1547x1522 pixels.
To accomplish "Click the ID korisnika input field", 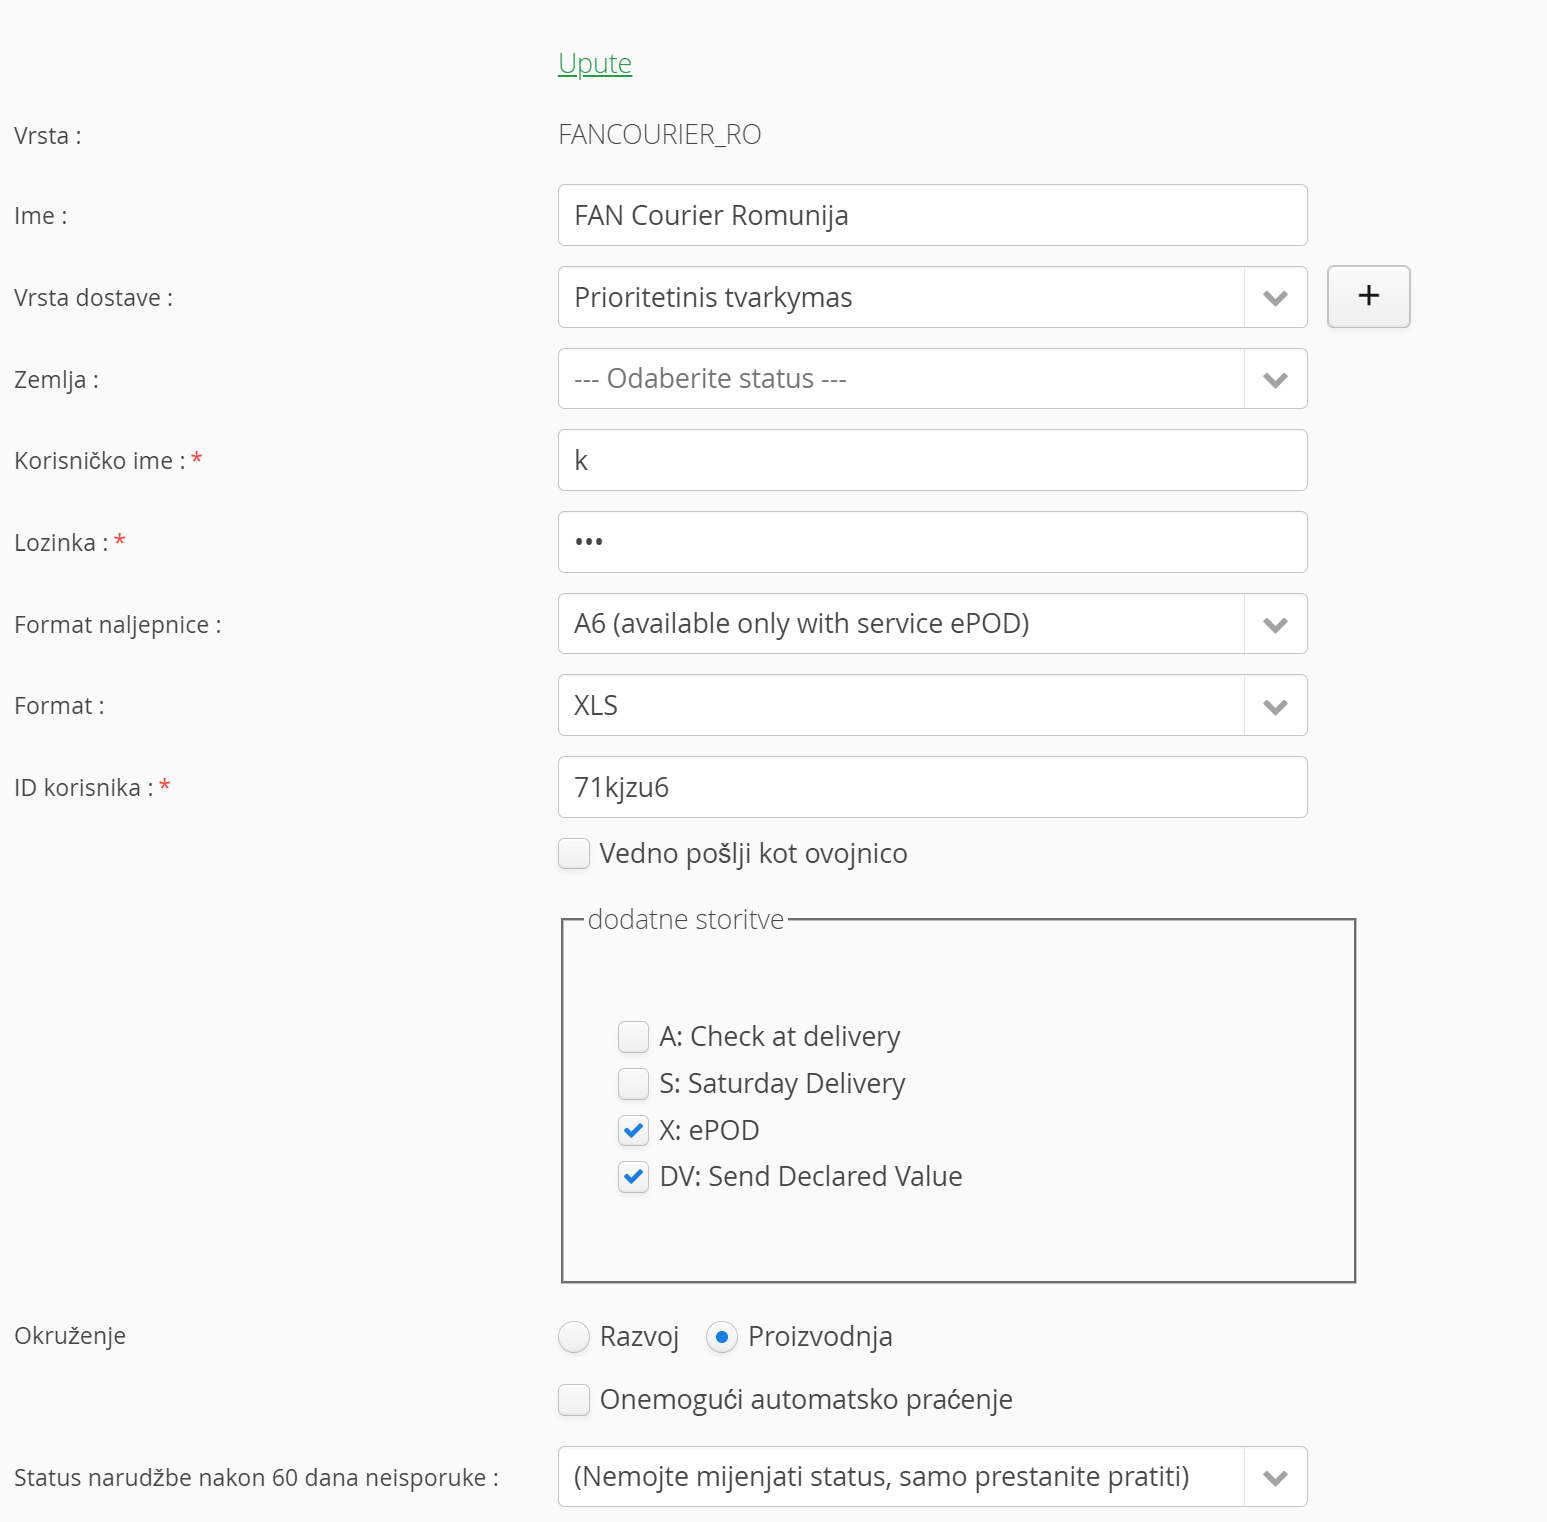I will click(x=932, y=787).
